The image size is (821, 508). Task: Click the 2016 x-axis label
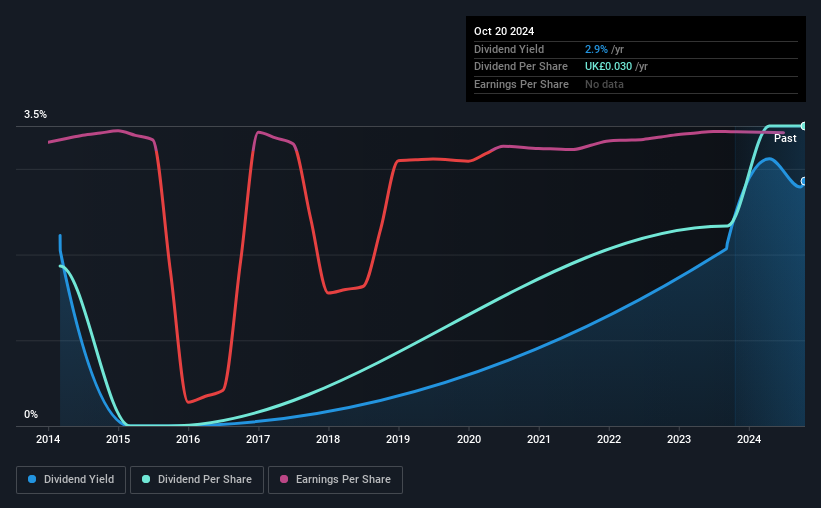coord(188,439)
